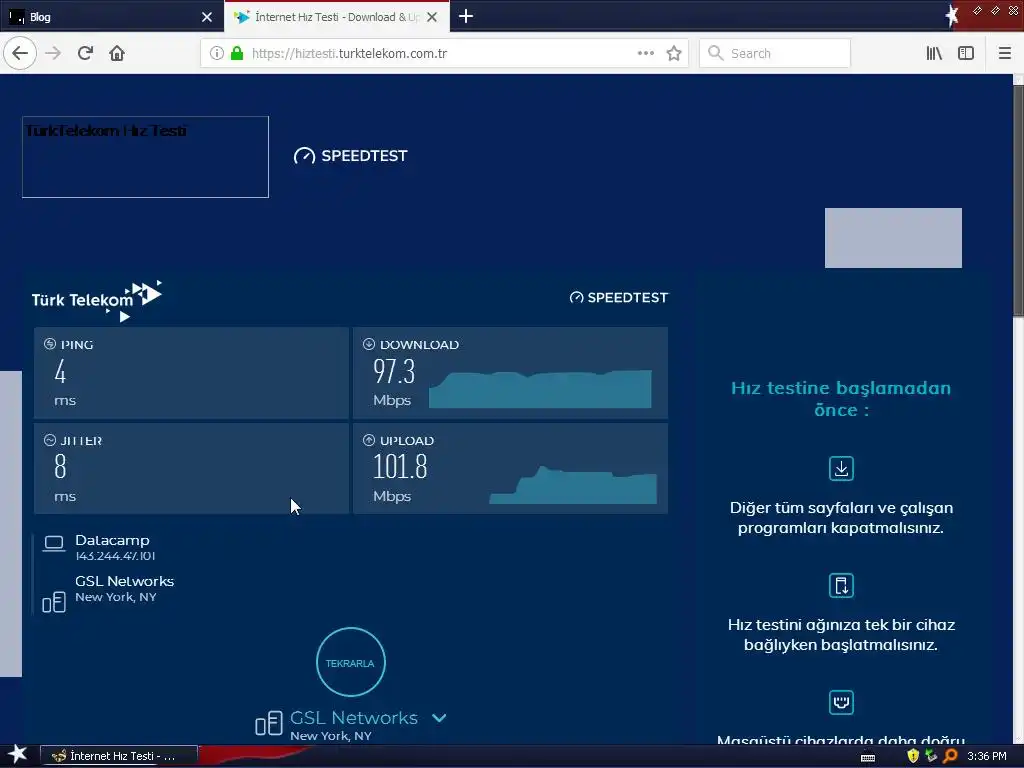1024x768 pixels.
Task: Click the PING result icon
Action: tap(50, 344)
